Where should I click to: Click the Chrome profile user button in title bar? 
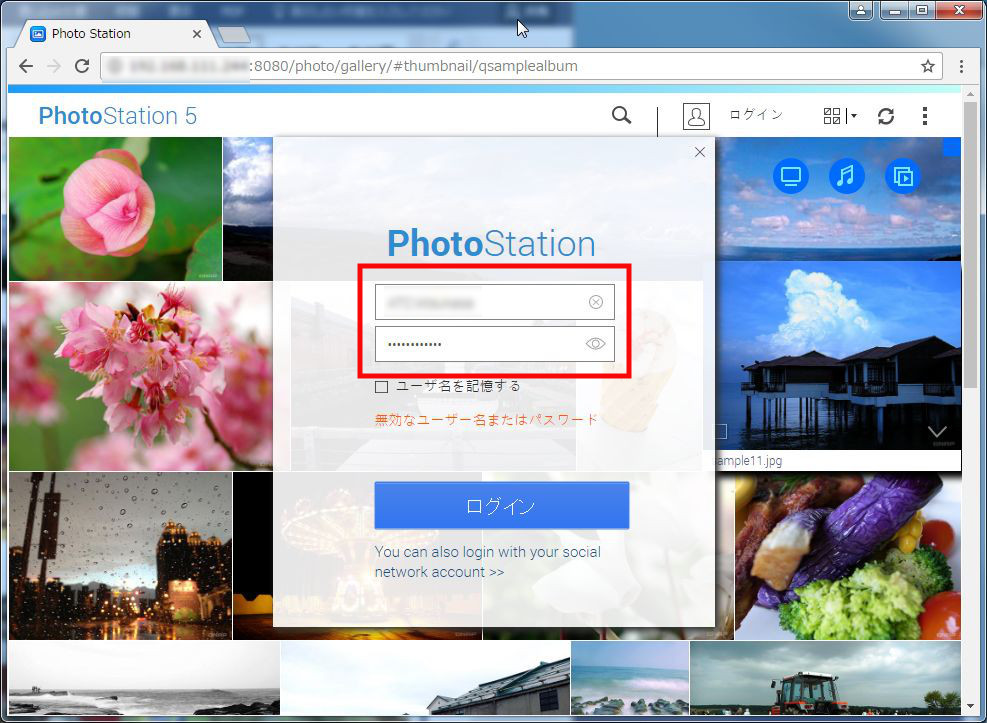(x=860, y=11)
